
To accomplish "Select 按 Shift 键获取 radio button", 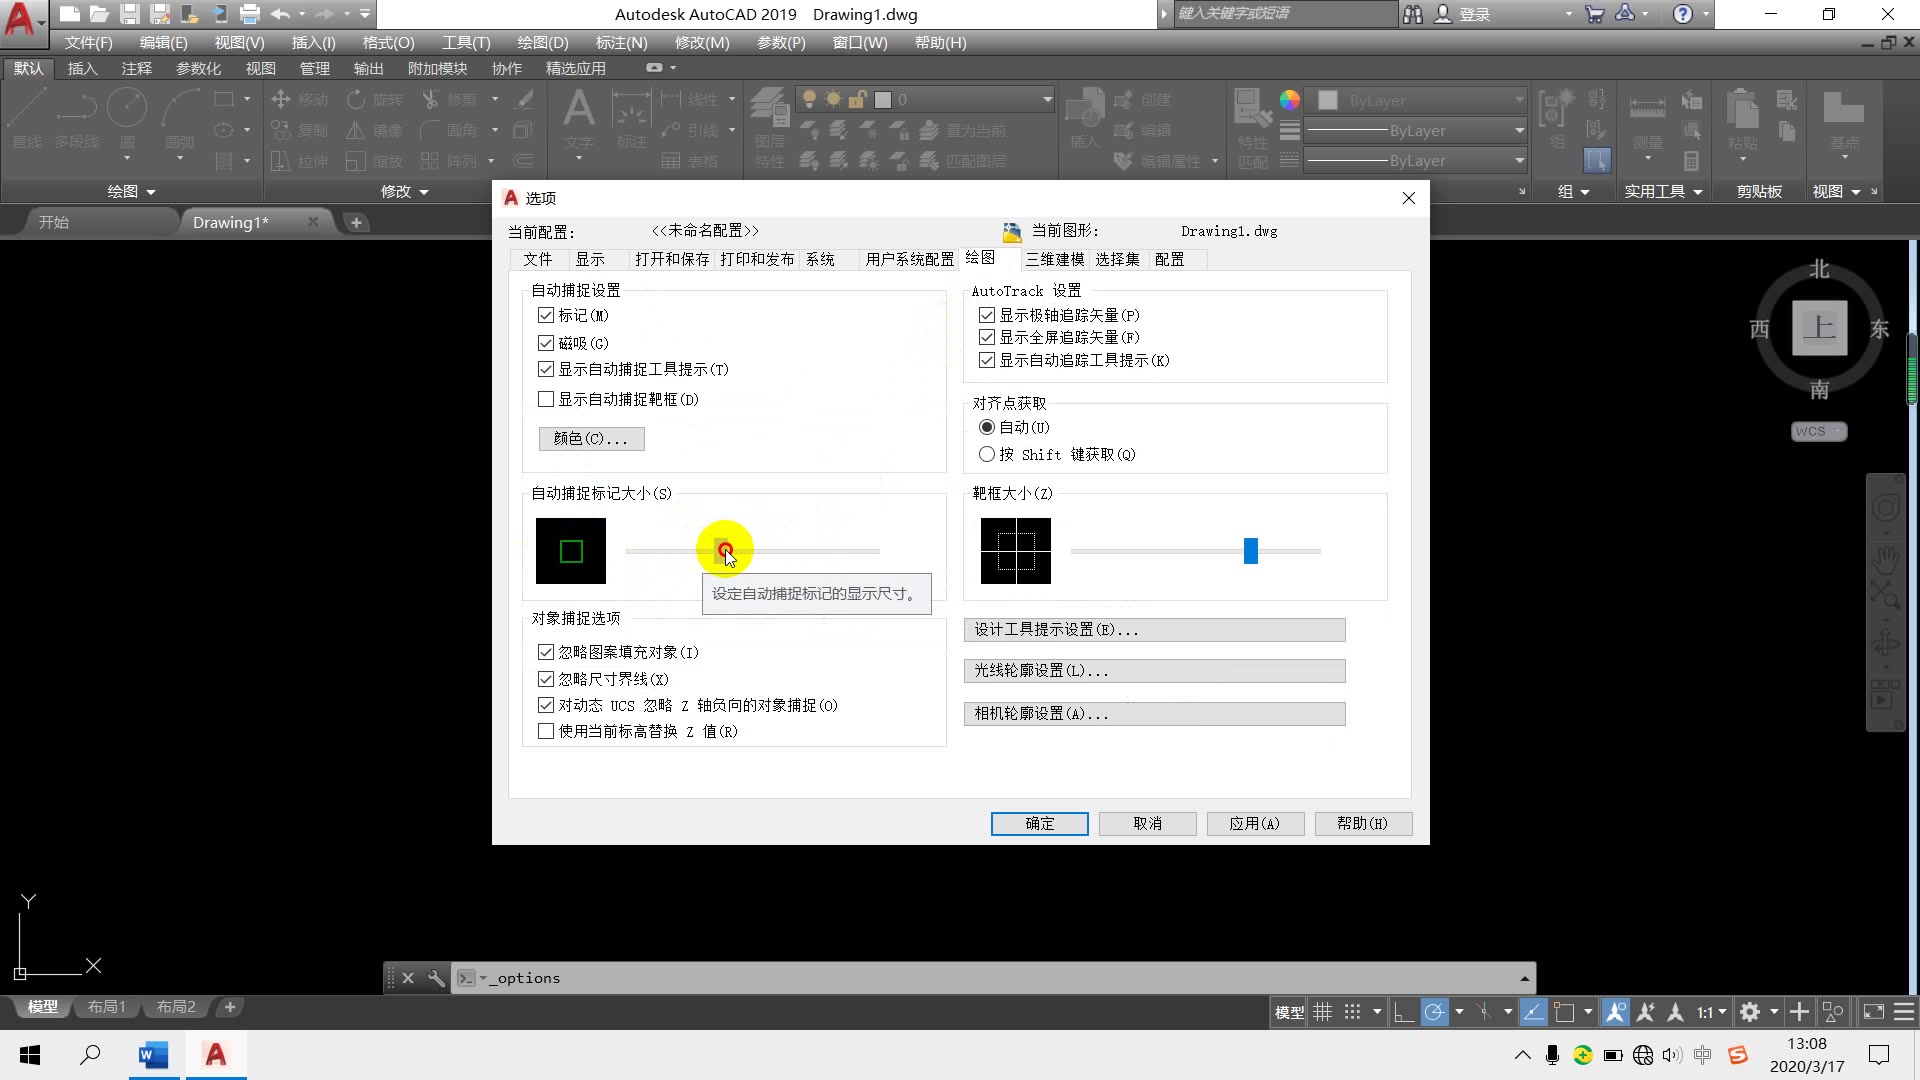I will [x=987, y=454].
